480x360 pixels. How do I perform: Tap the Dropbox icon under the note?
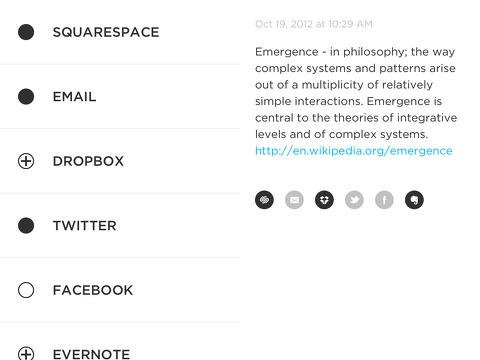click(324, 200)
